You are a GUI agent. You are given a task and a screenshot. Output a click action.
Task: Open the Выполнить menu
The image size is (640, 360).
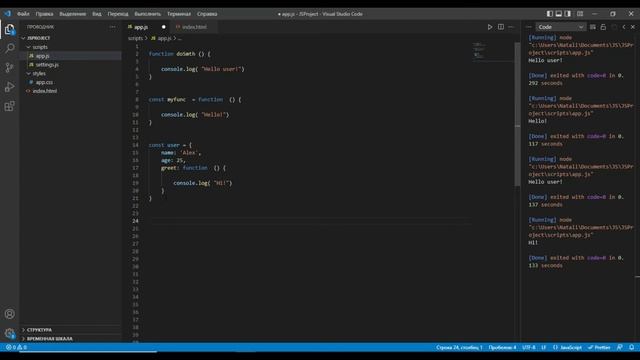coord(147,13)
